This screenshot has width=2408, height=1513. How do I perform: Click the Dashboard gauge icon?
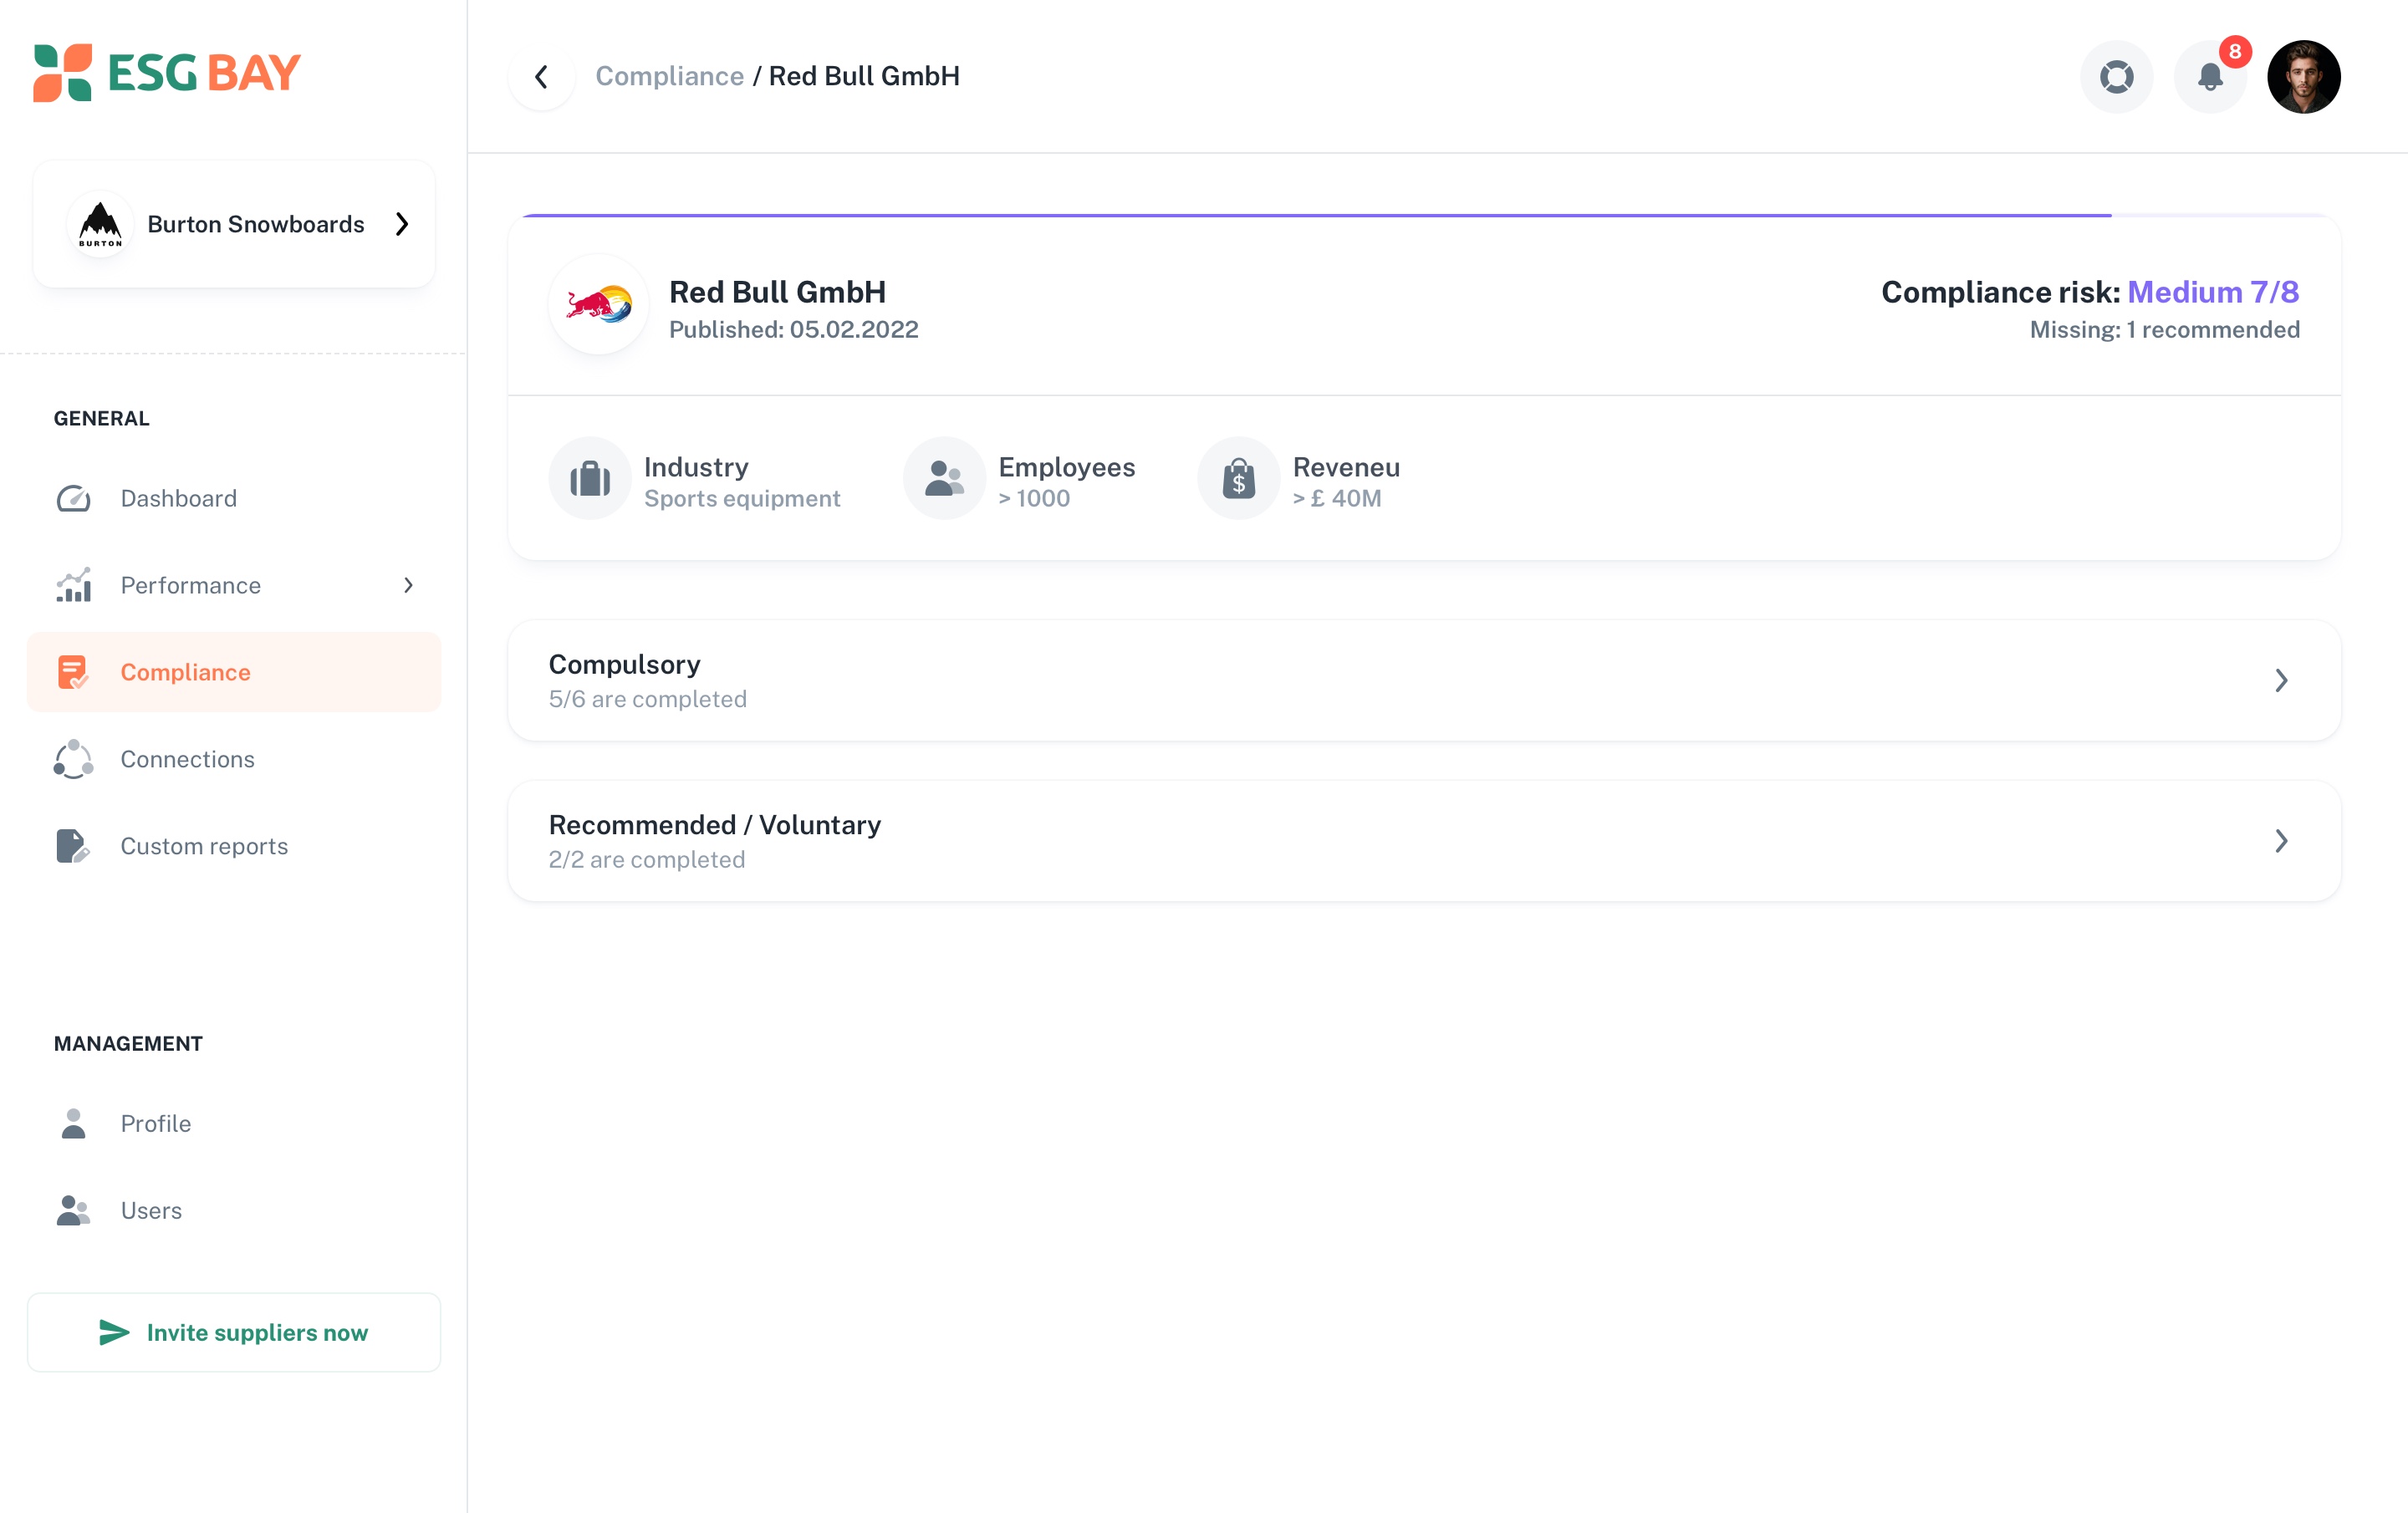tap(73, 498)
